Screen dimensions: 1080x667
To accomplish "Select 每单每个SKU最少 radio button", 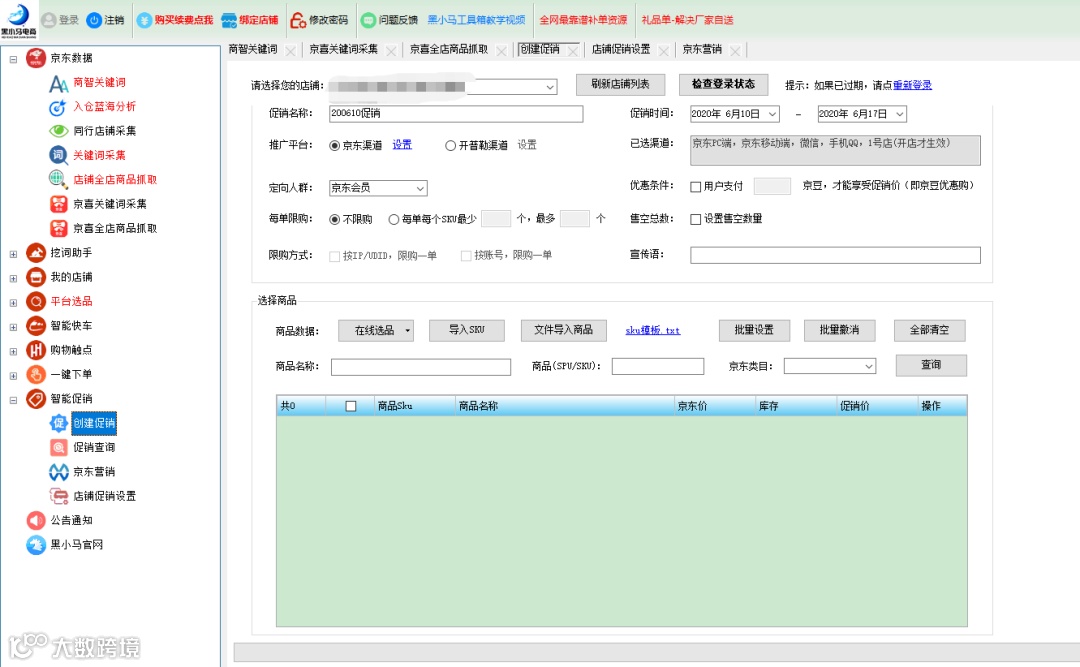I will 394,219.
